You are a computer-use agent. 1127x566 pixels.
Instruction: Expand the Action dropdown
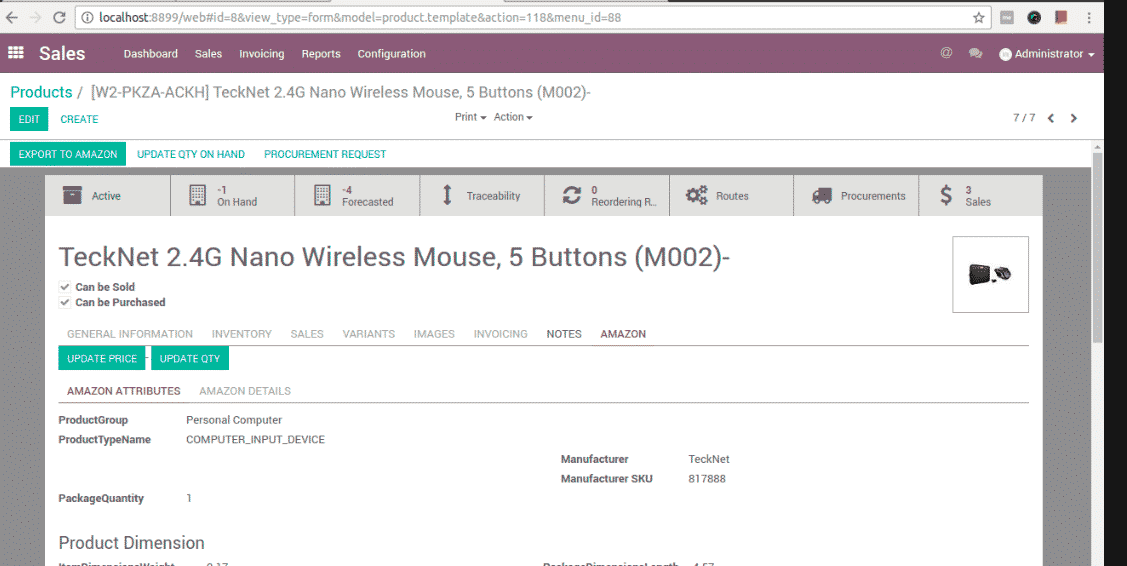pyautogui.click(x=513, y=117)
